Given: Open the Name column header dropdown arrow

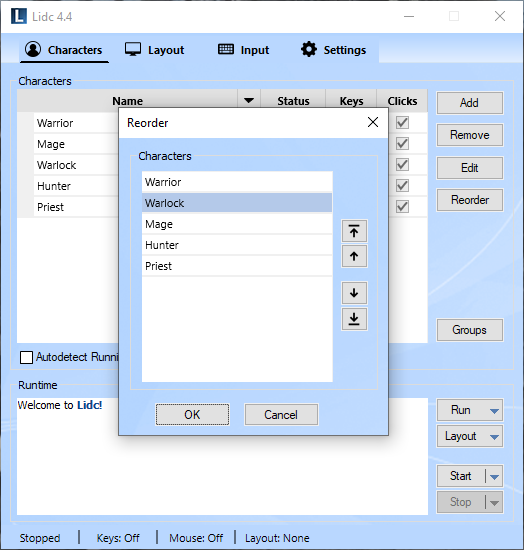Looking at the screenshot, I should (x=249, y=101).
